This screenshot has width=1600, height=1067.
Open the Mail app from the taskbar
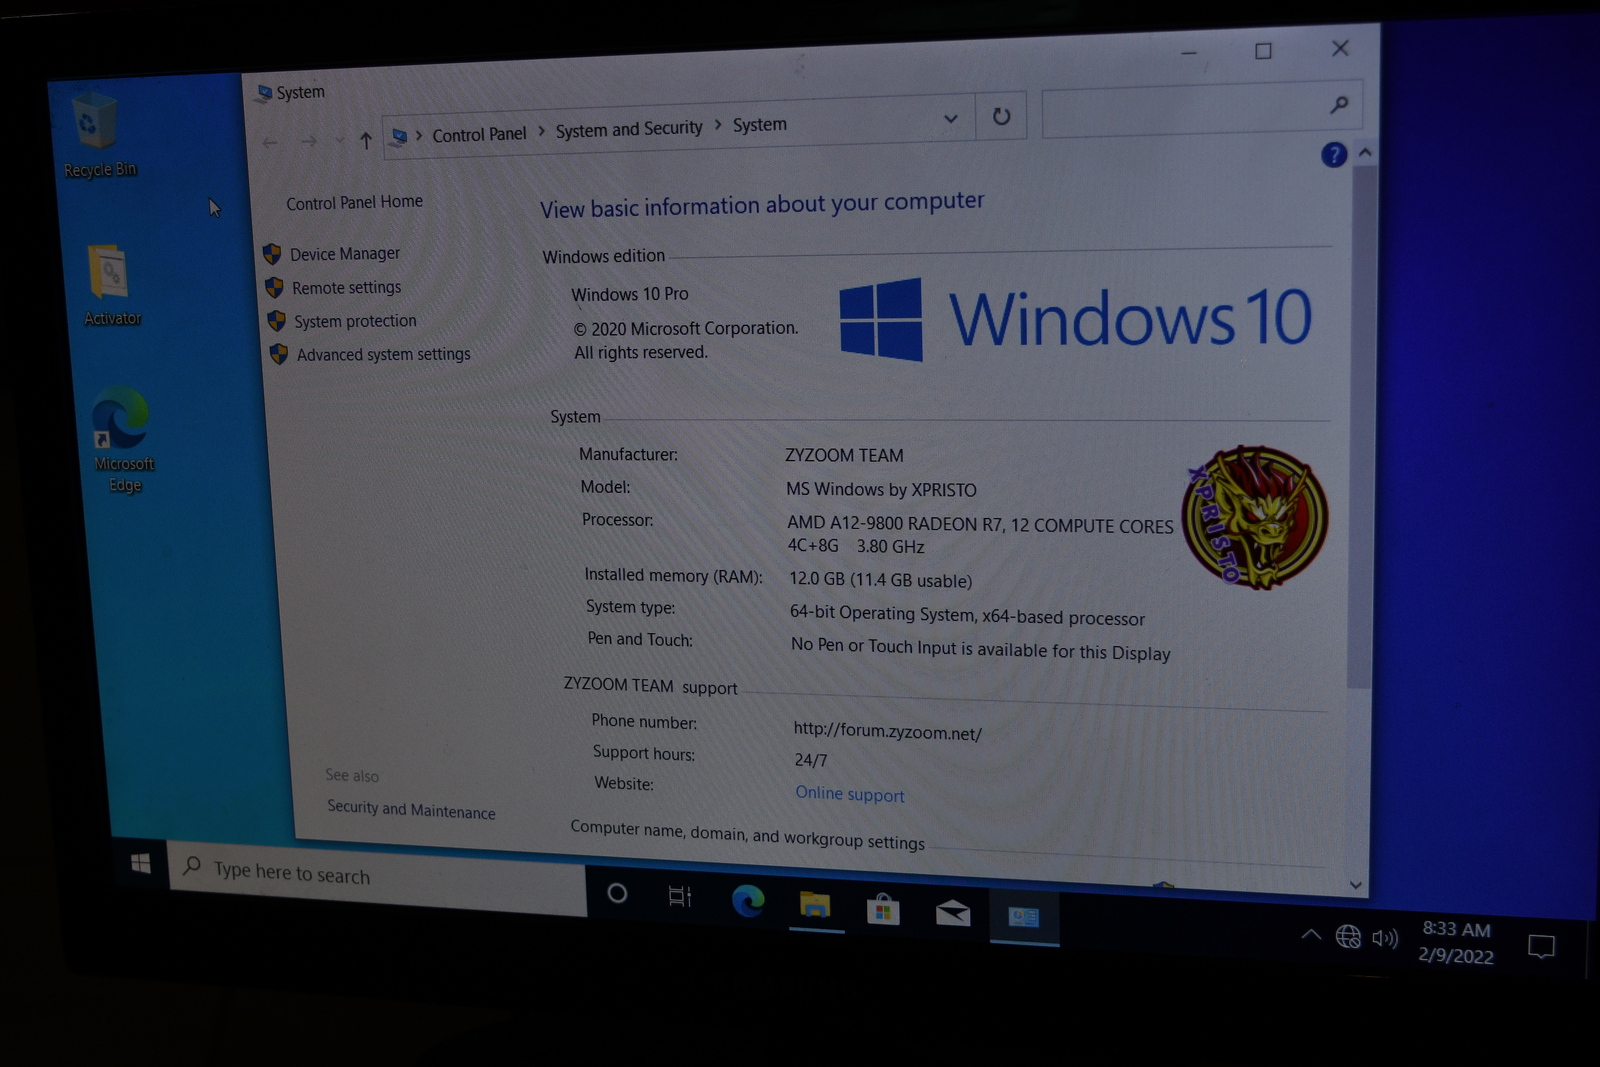tap(952, 912)
